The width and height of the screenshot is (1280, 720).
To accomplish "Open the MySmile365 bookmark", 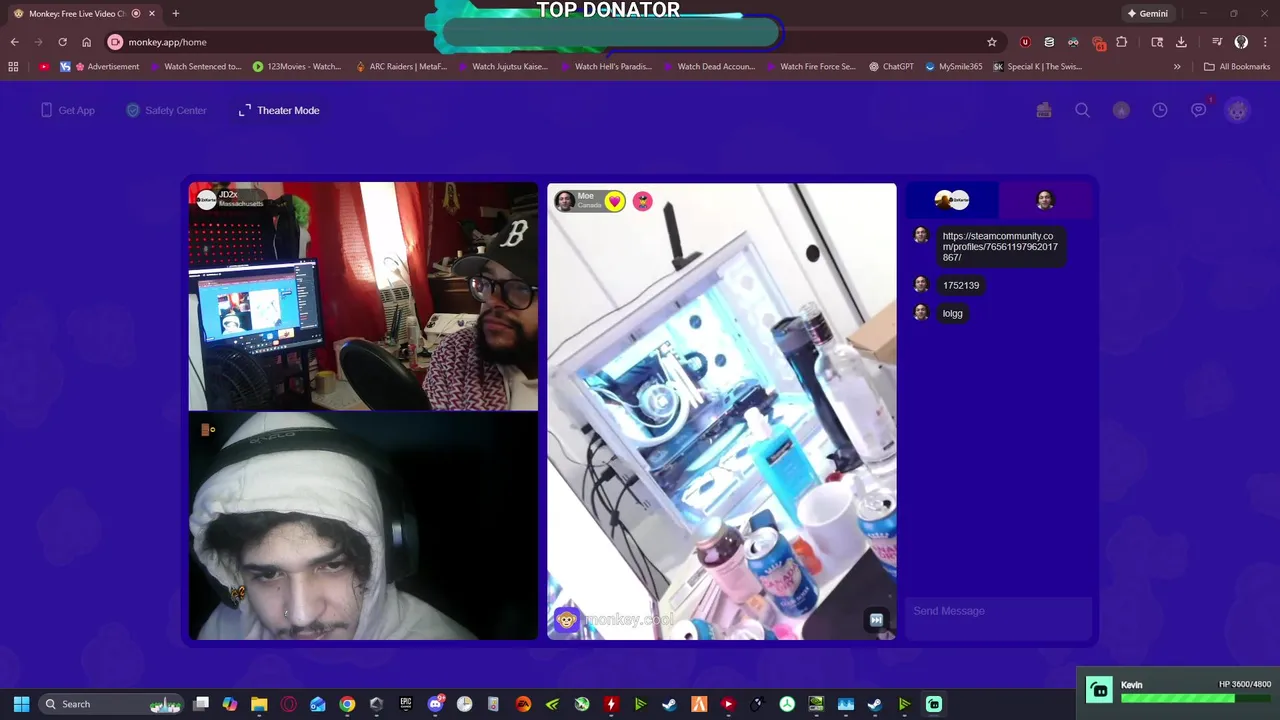I will tap(954, 67).
